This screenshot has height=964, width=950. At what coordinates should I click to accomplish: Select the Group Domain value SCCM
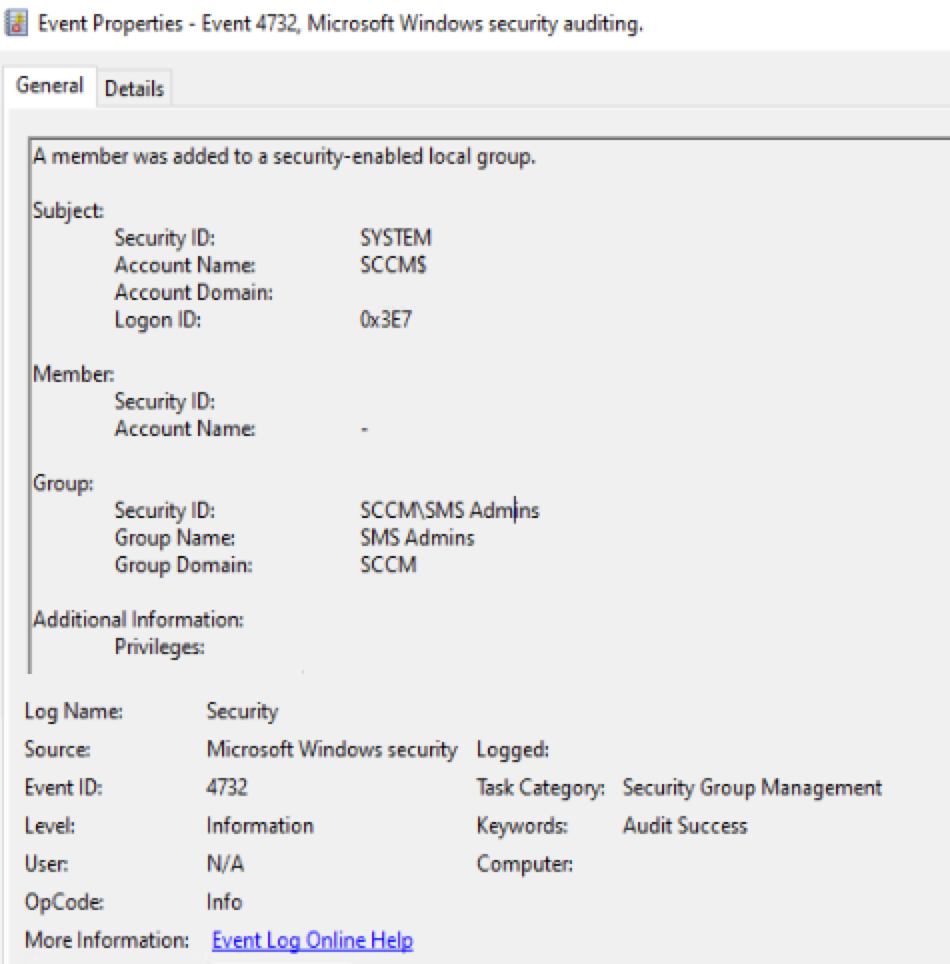point(389,564)
